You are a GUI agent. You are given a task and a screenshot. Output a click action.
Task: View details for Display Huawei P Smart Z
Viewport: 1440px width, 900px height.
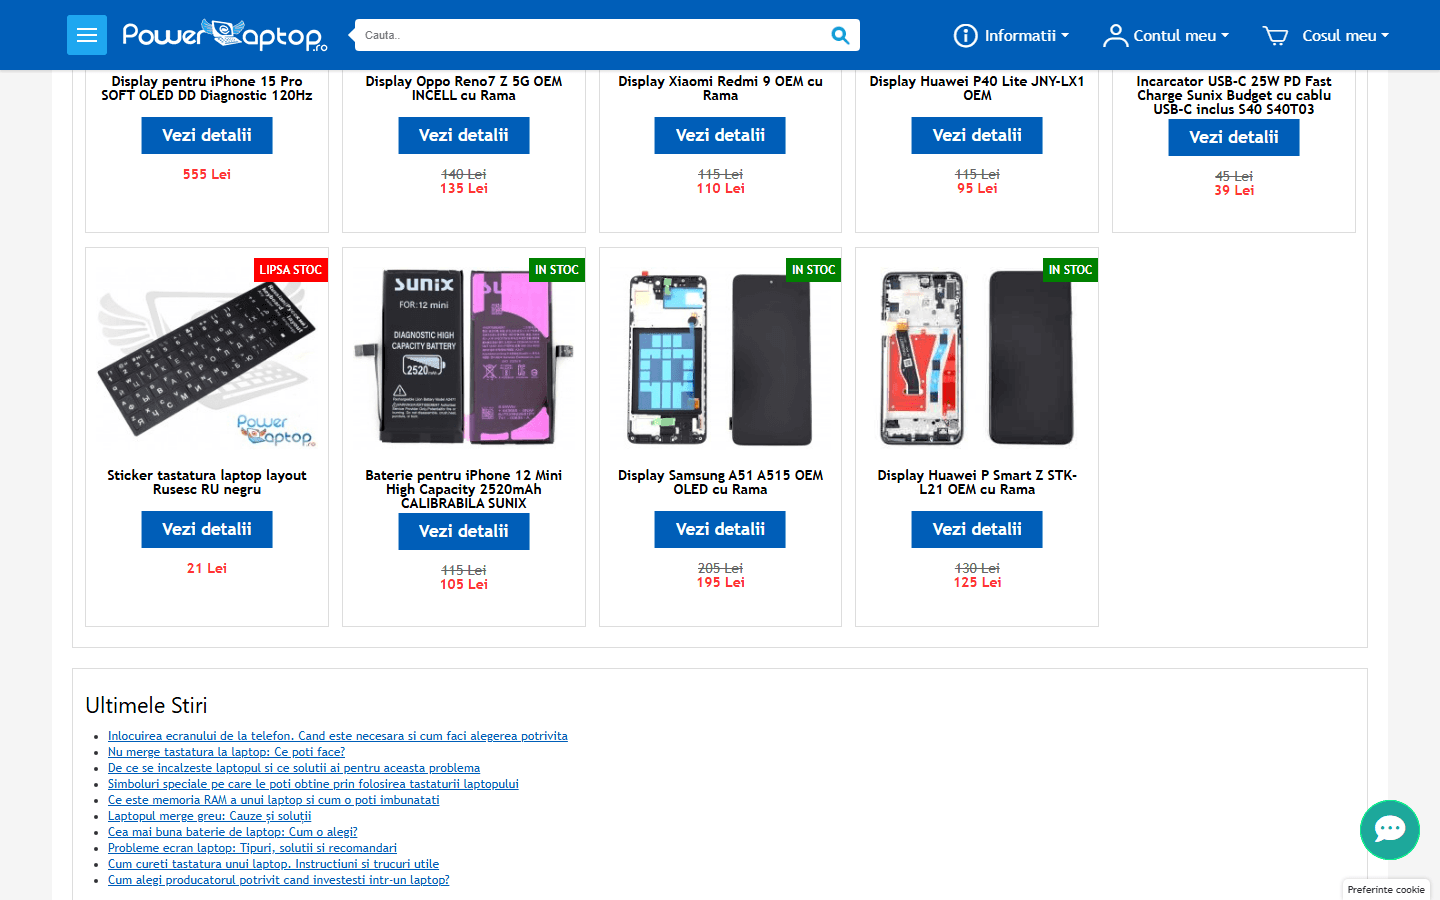coord(977,529)
